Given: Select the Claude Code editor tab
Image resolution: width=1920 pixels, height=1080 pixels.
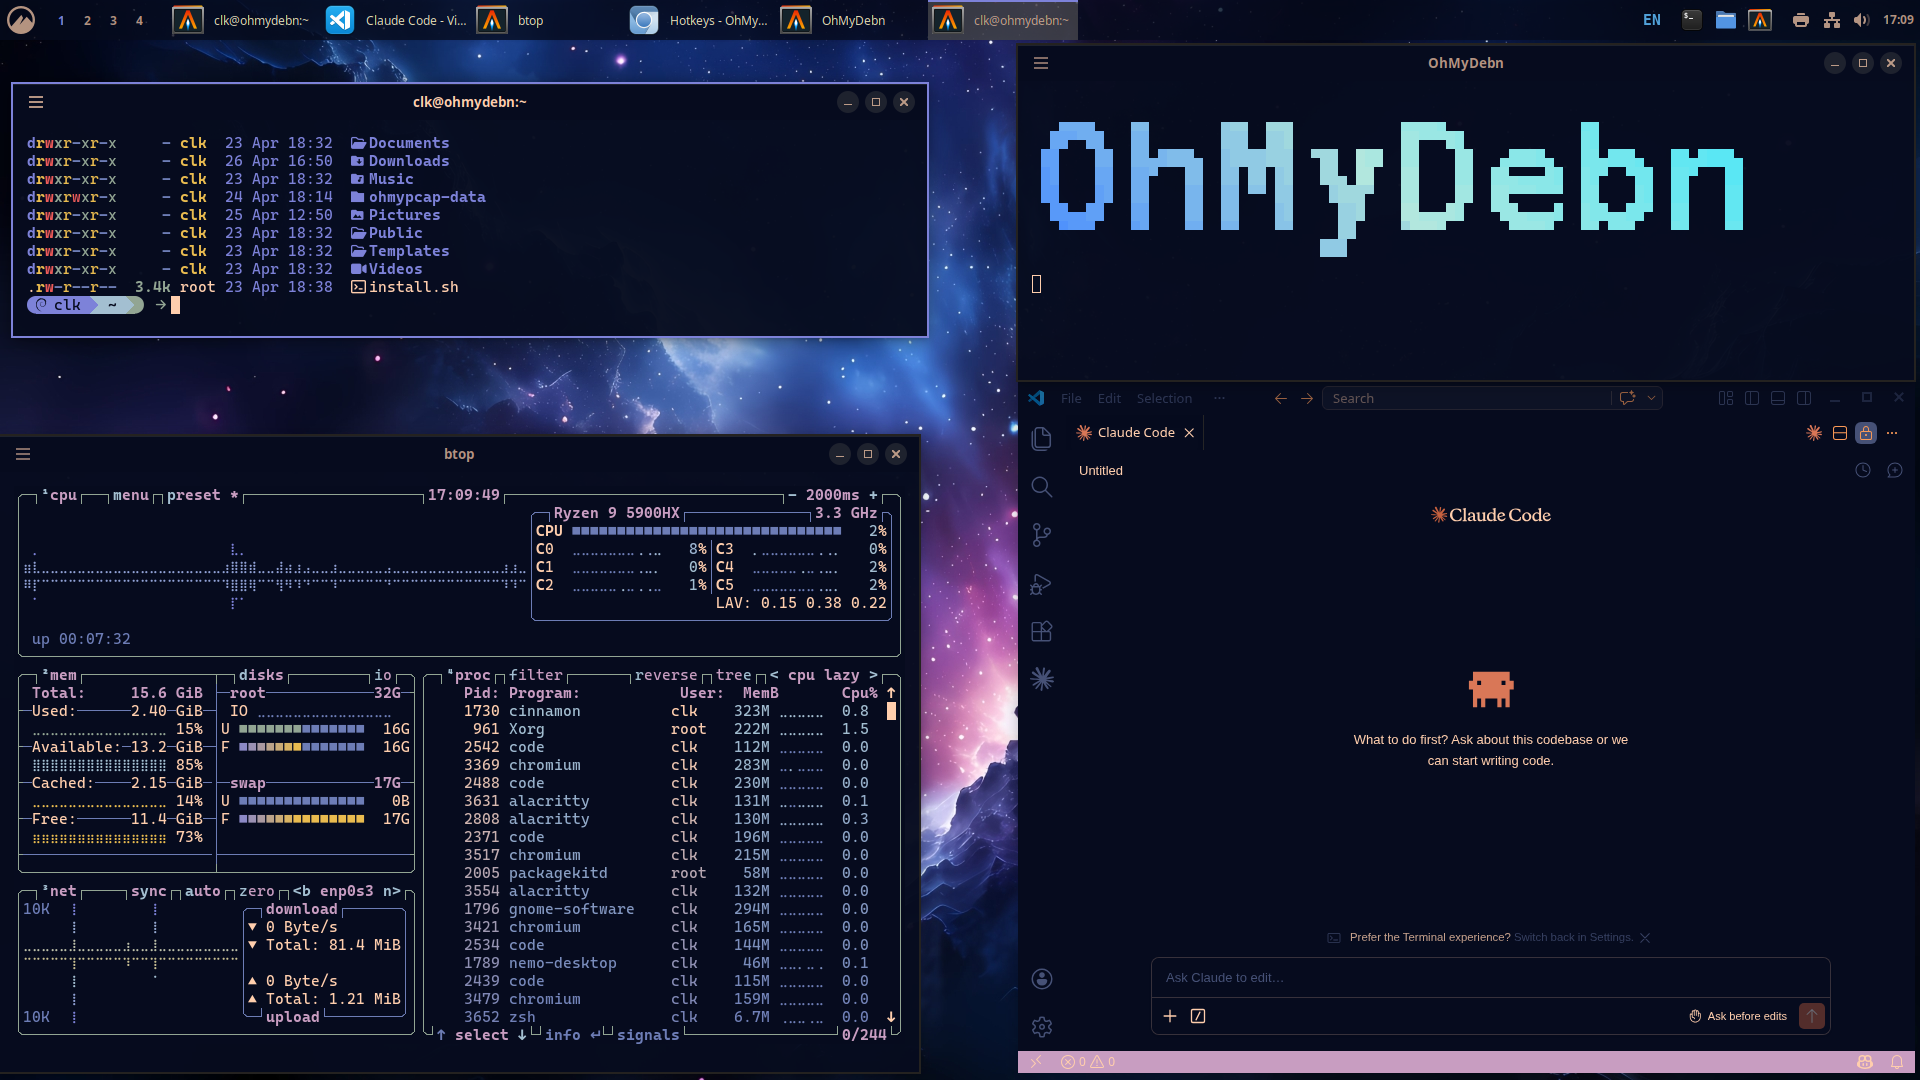Looking at the screenshot, I should pos(1135,433).
